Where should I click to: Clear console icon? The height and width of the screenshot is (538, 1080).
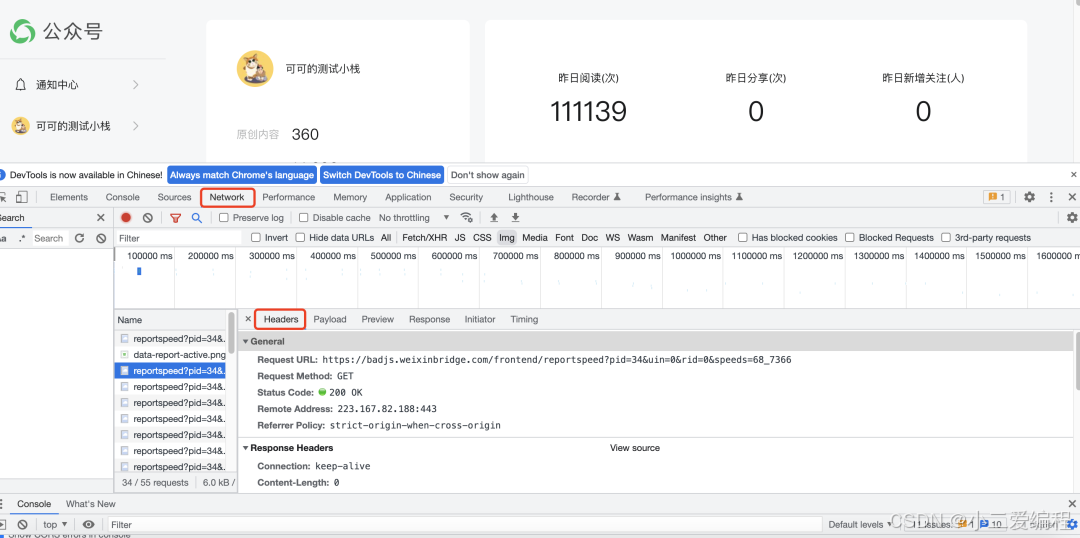click(22, 524)
